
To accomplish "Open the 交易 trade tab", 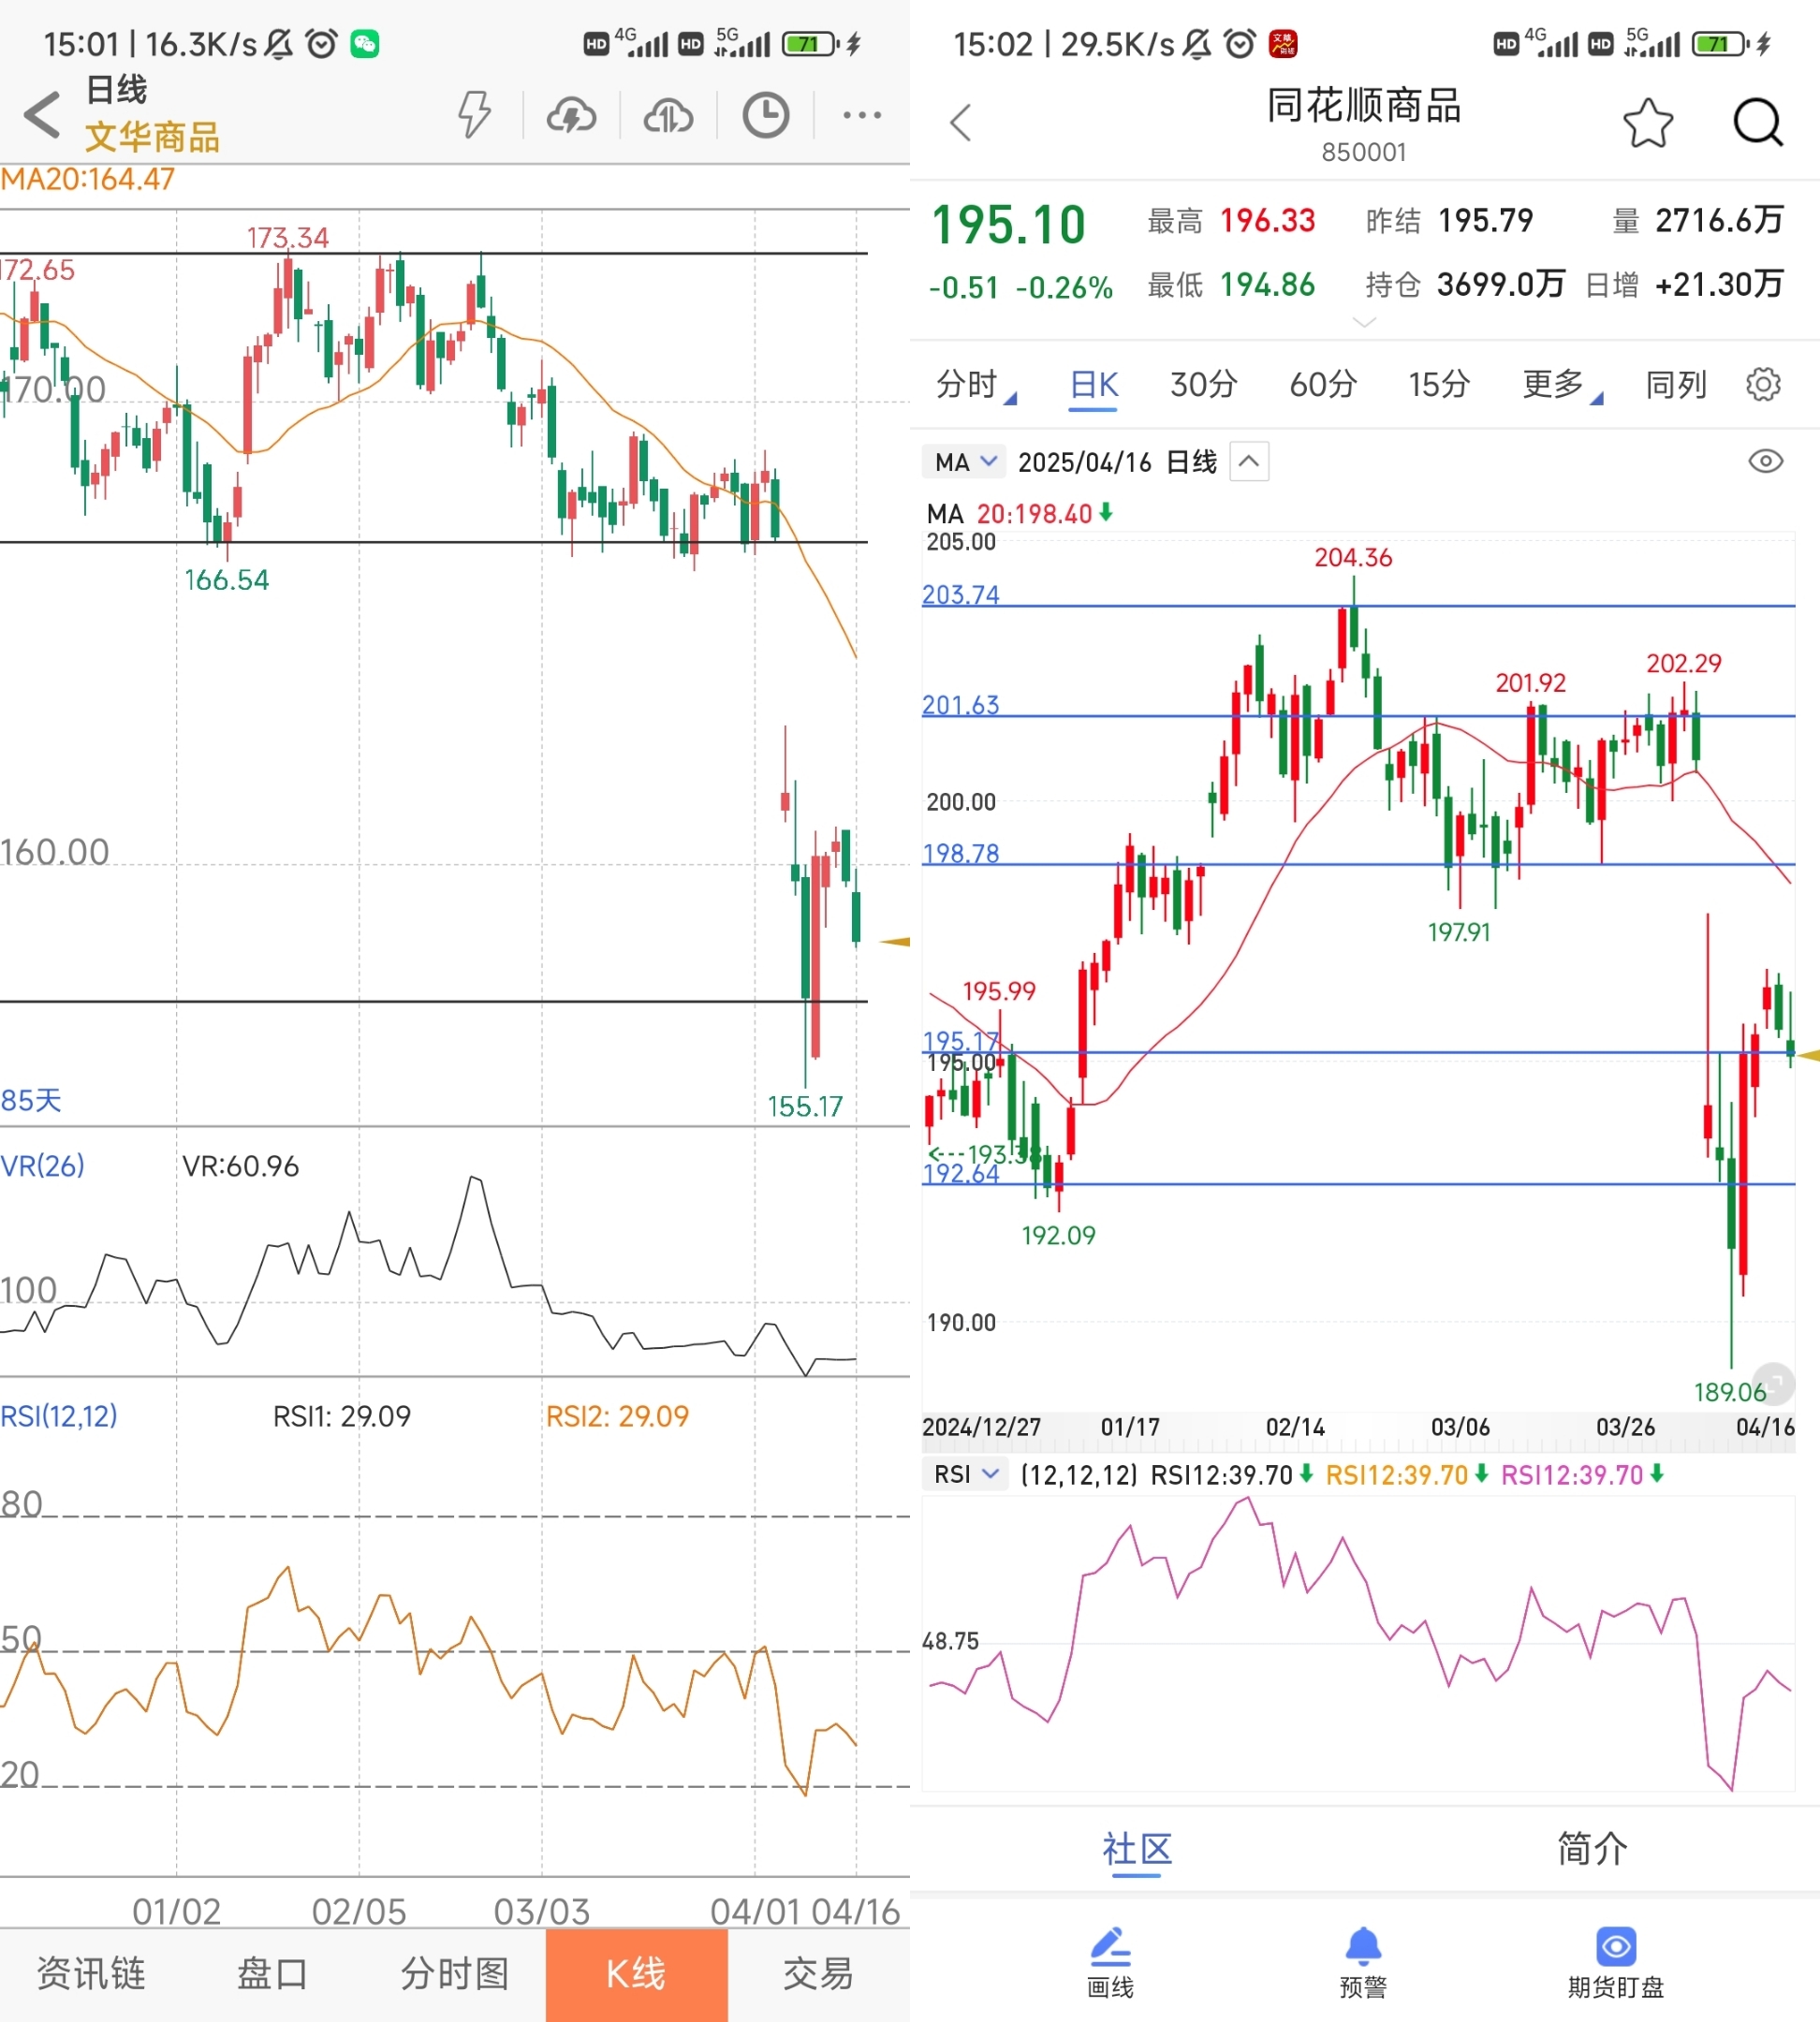I will point(818,1974).
